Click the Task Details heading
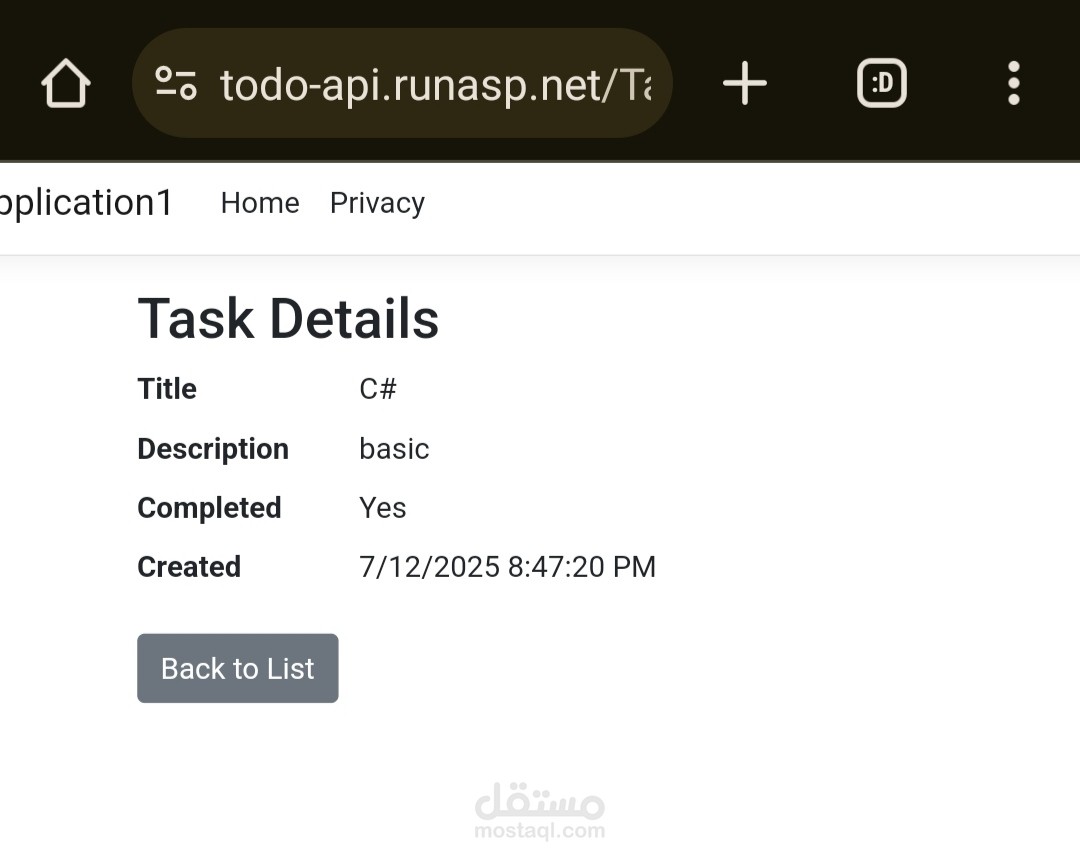This screenshot has width=1080, height=859. coord(288,319)
